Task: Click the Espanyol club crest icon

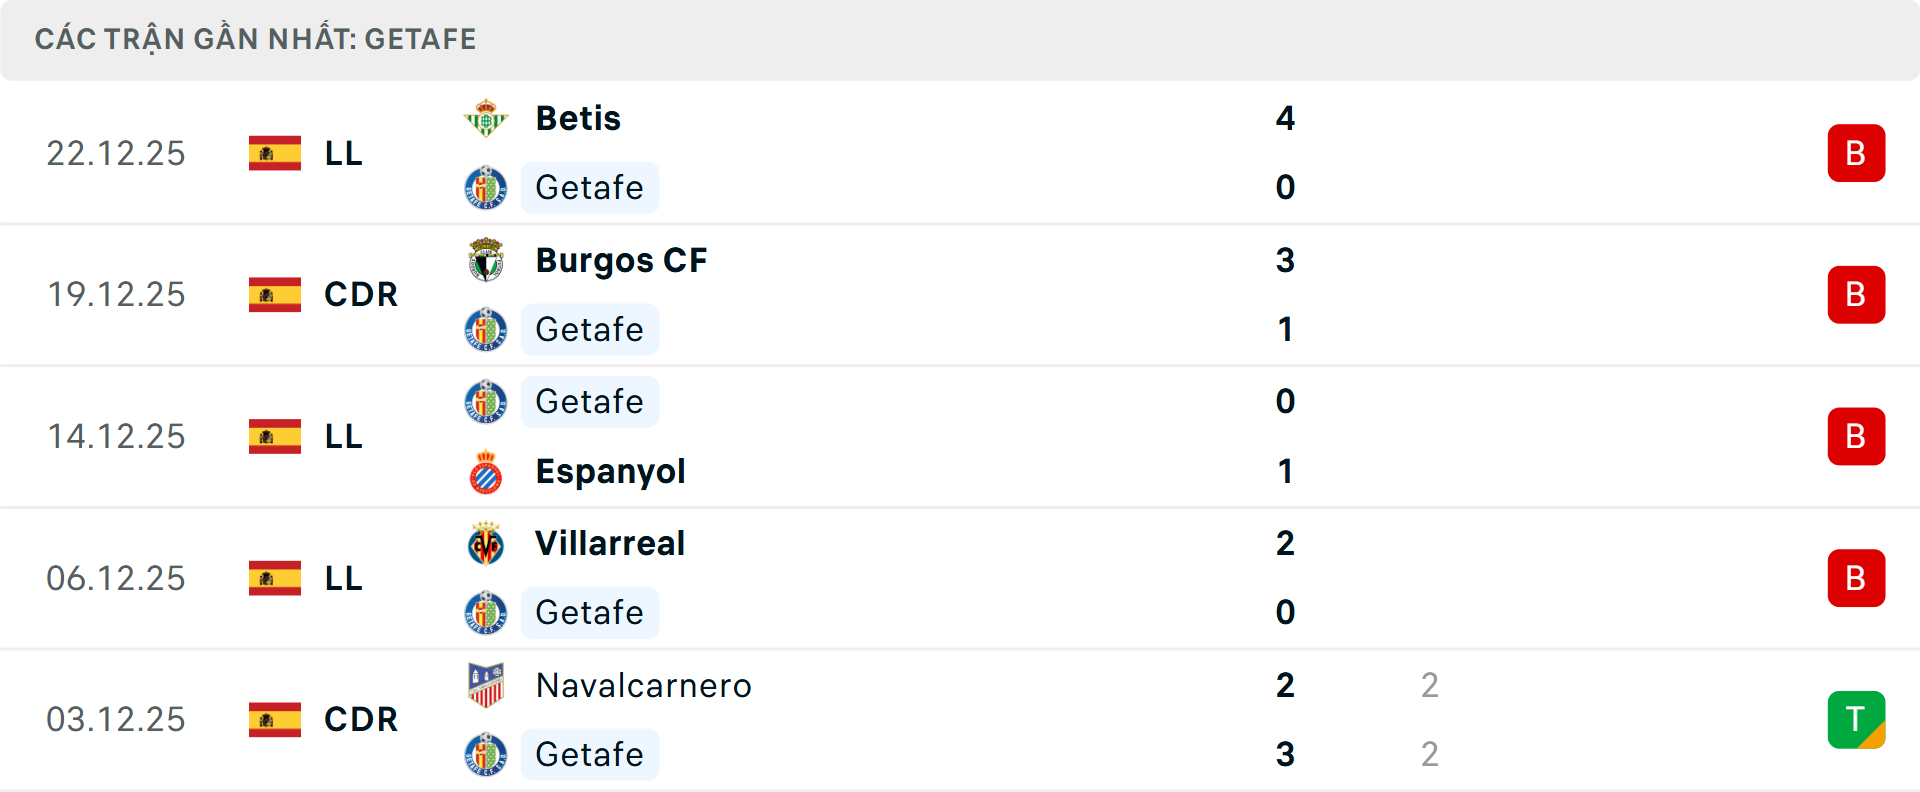Action: (x=486, y=472)
